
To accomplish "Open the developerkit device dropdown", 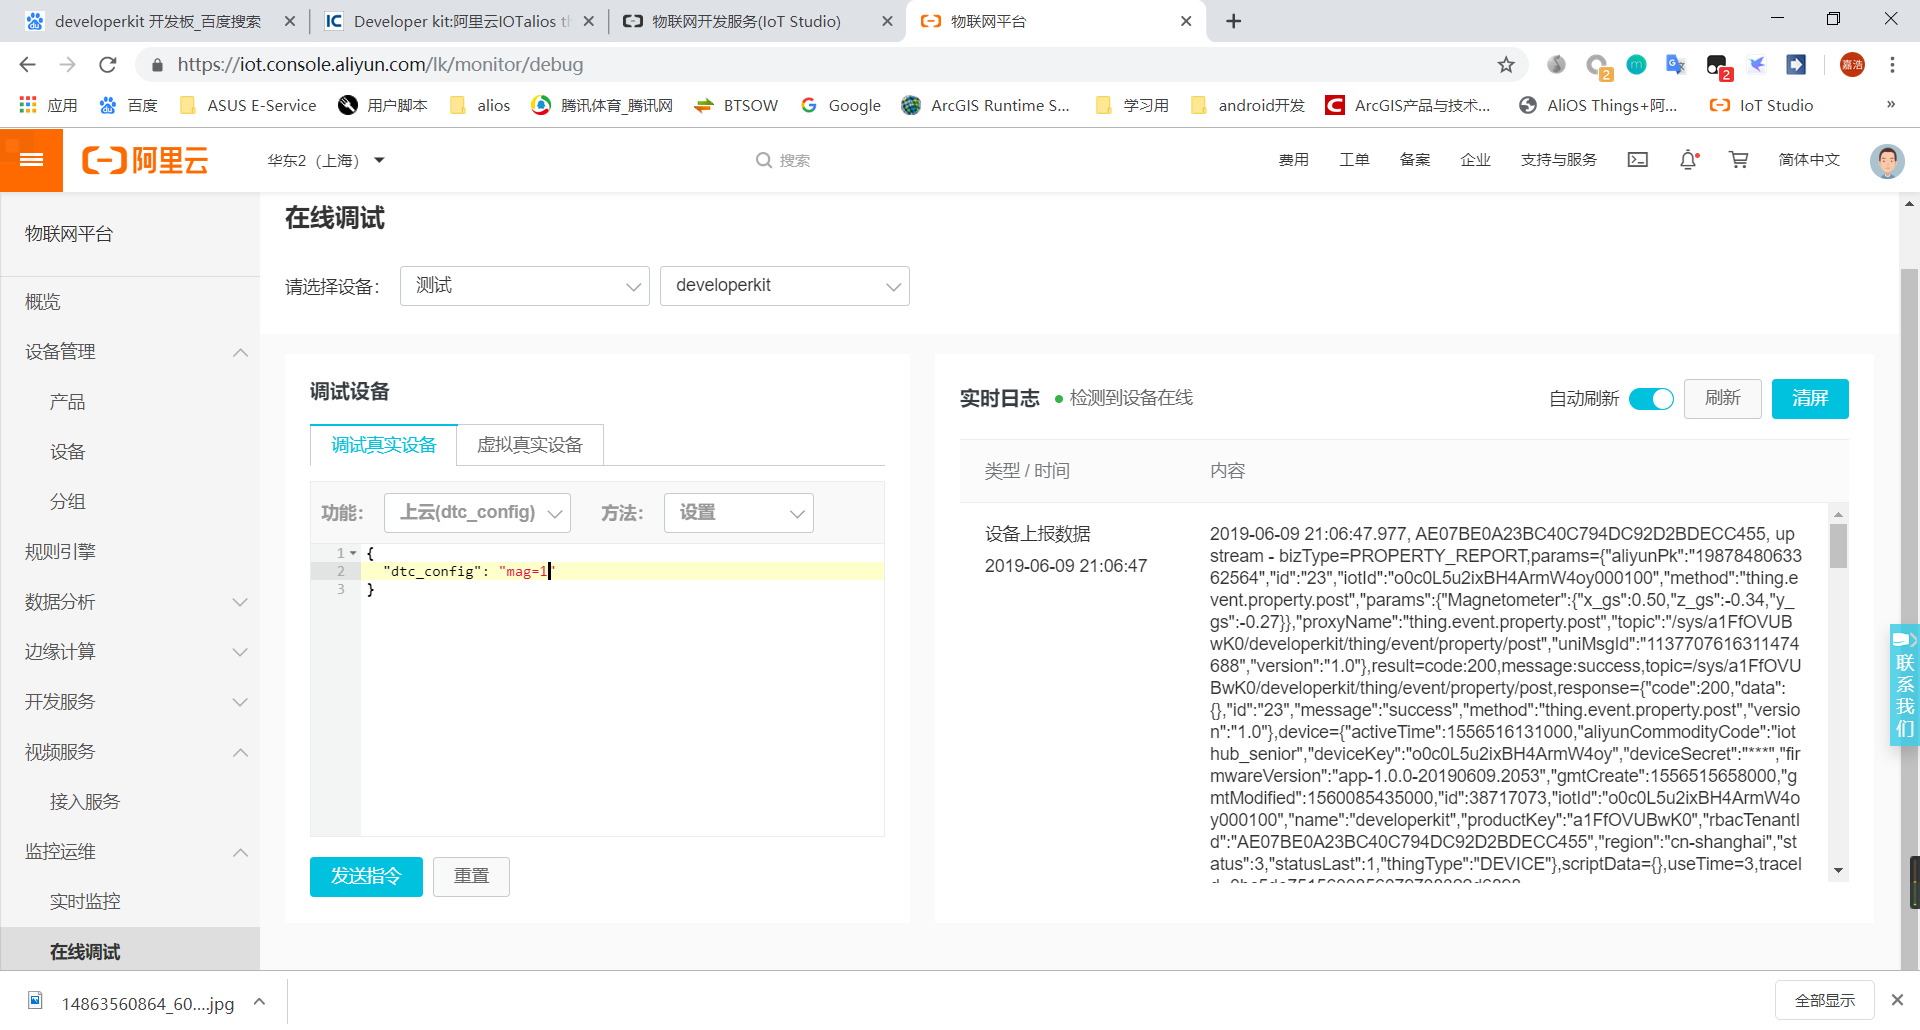I will [x=784, y=285].
